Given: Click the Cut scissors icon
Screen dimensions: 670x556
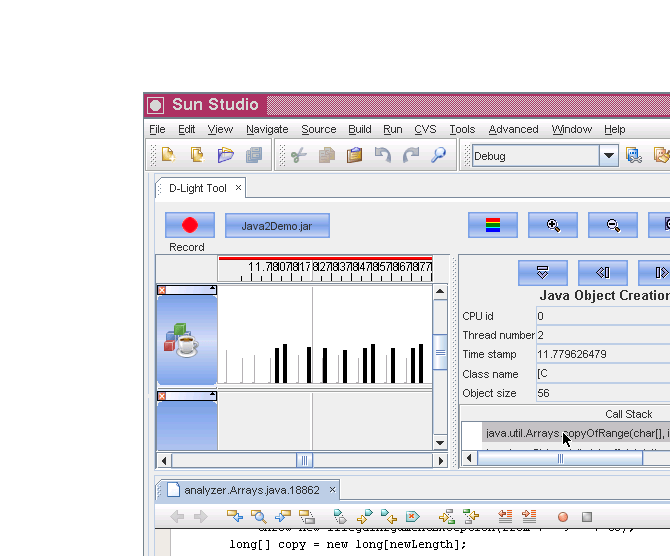Looking at the screenshot, I should 299,155.
